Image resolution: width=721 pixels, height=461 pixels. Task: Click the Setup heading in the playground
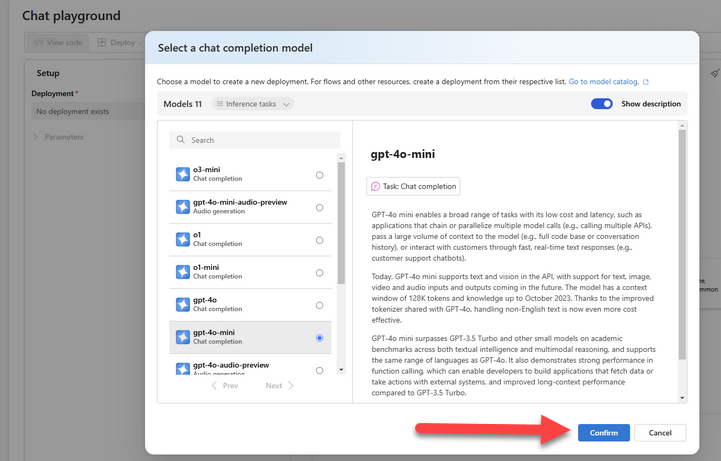tap(48, 73)
